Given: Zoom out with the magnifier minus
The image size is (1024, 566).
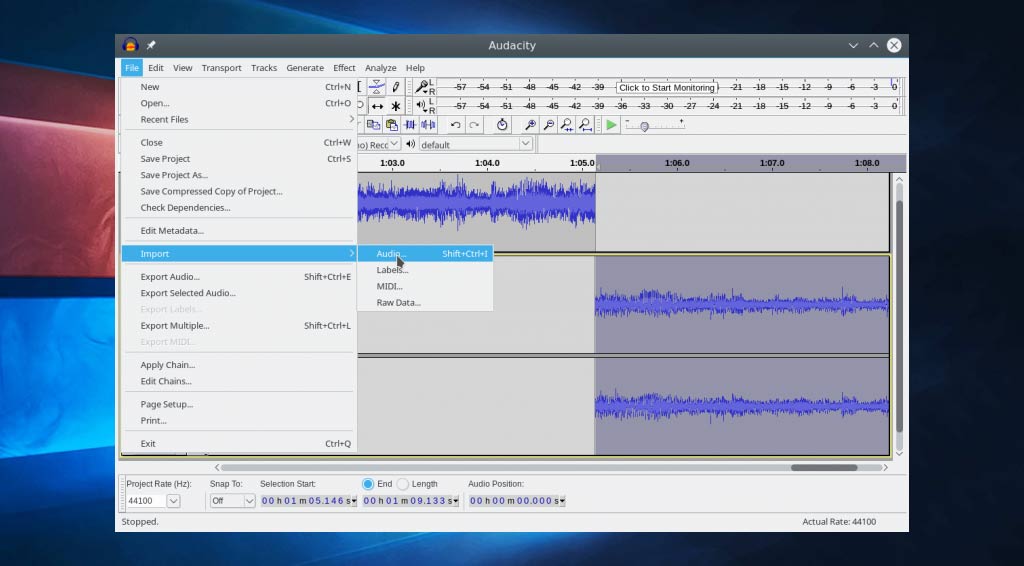Looking at the screenshot, I should 549,125.
